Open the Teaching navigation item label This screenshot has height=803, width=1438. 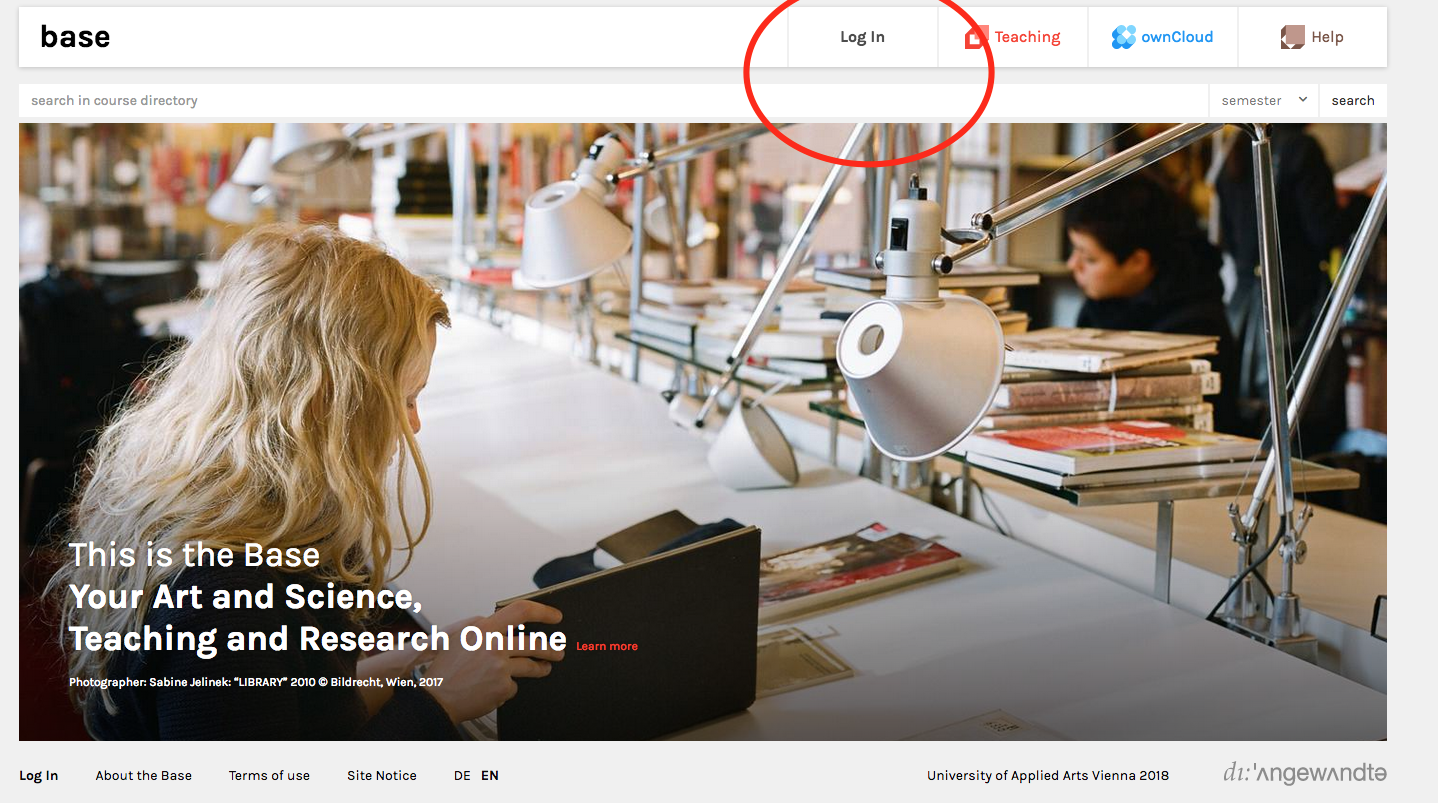pos(1027,37)
